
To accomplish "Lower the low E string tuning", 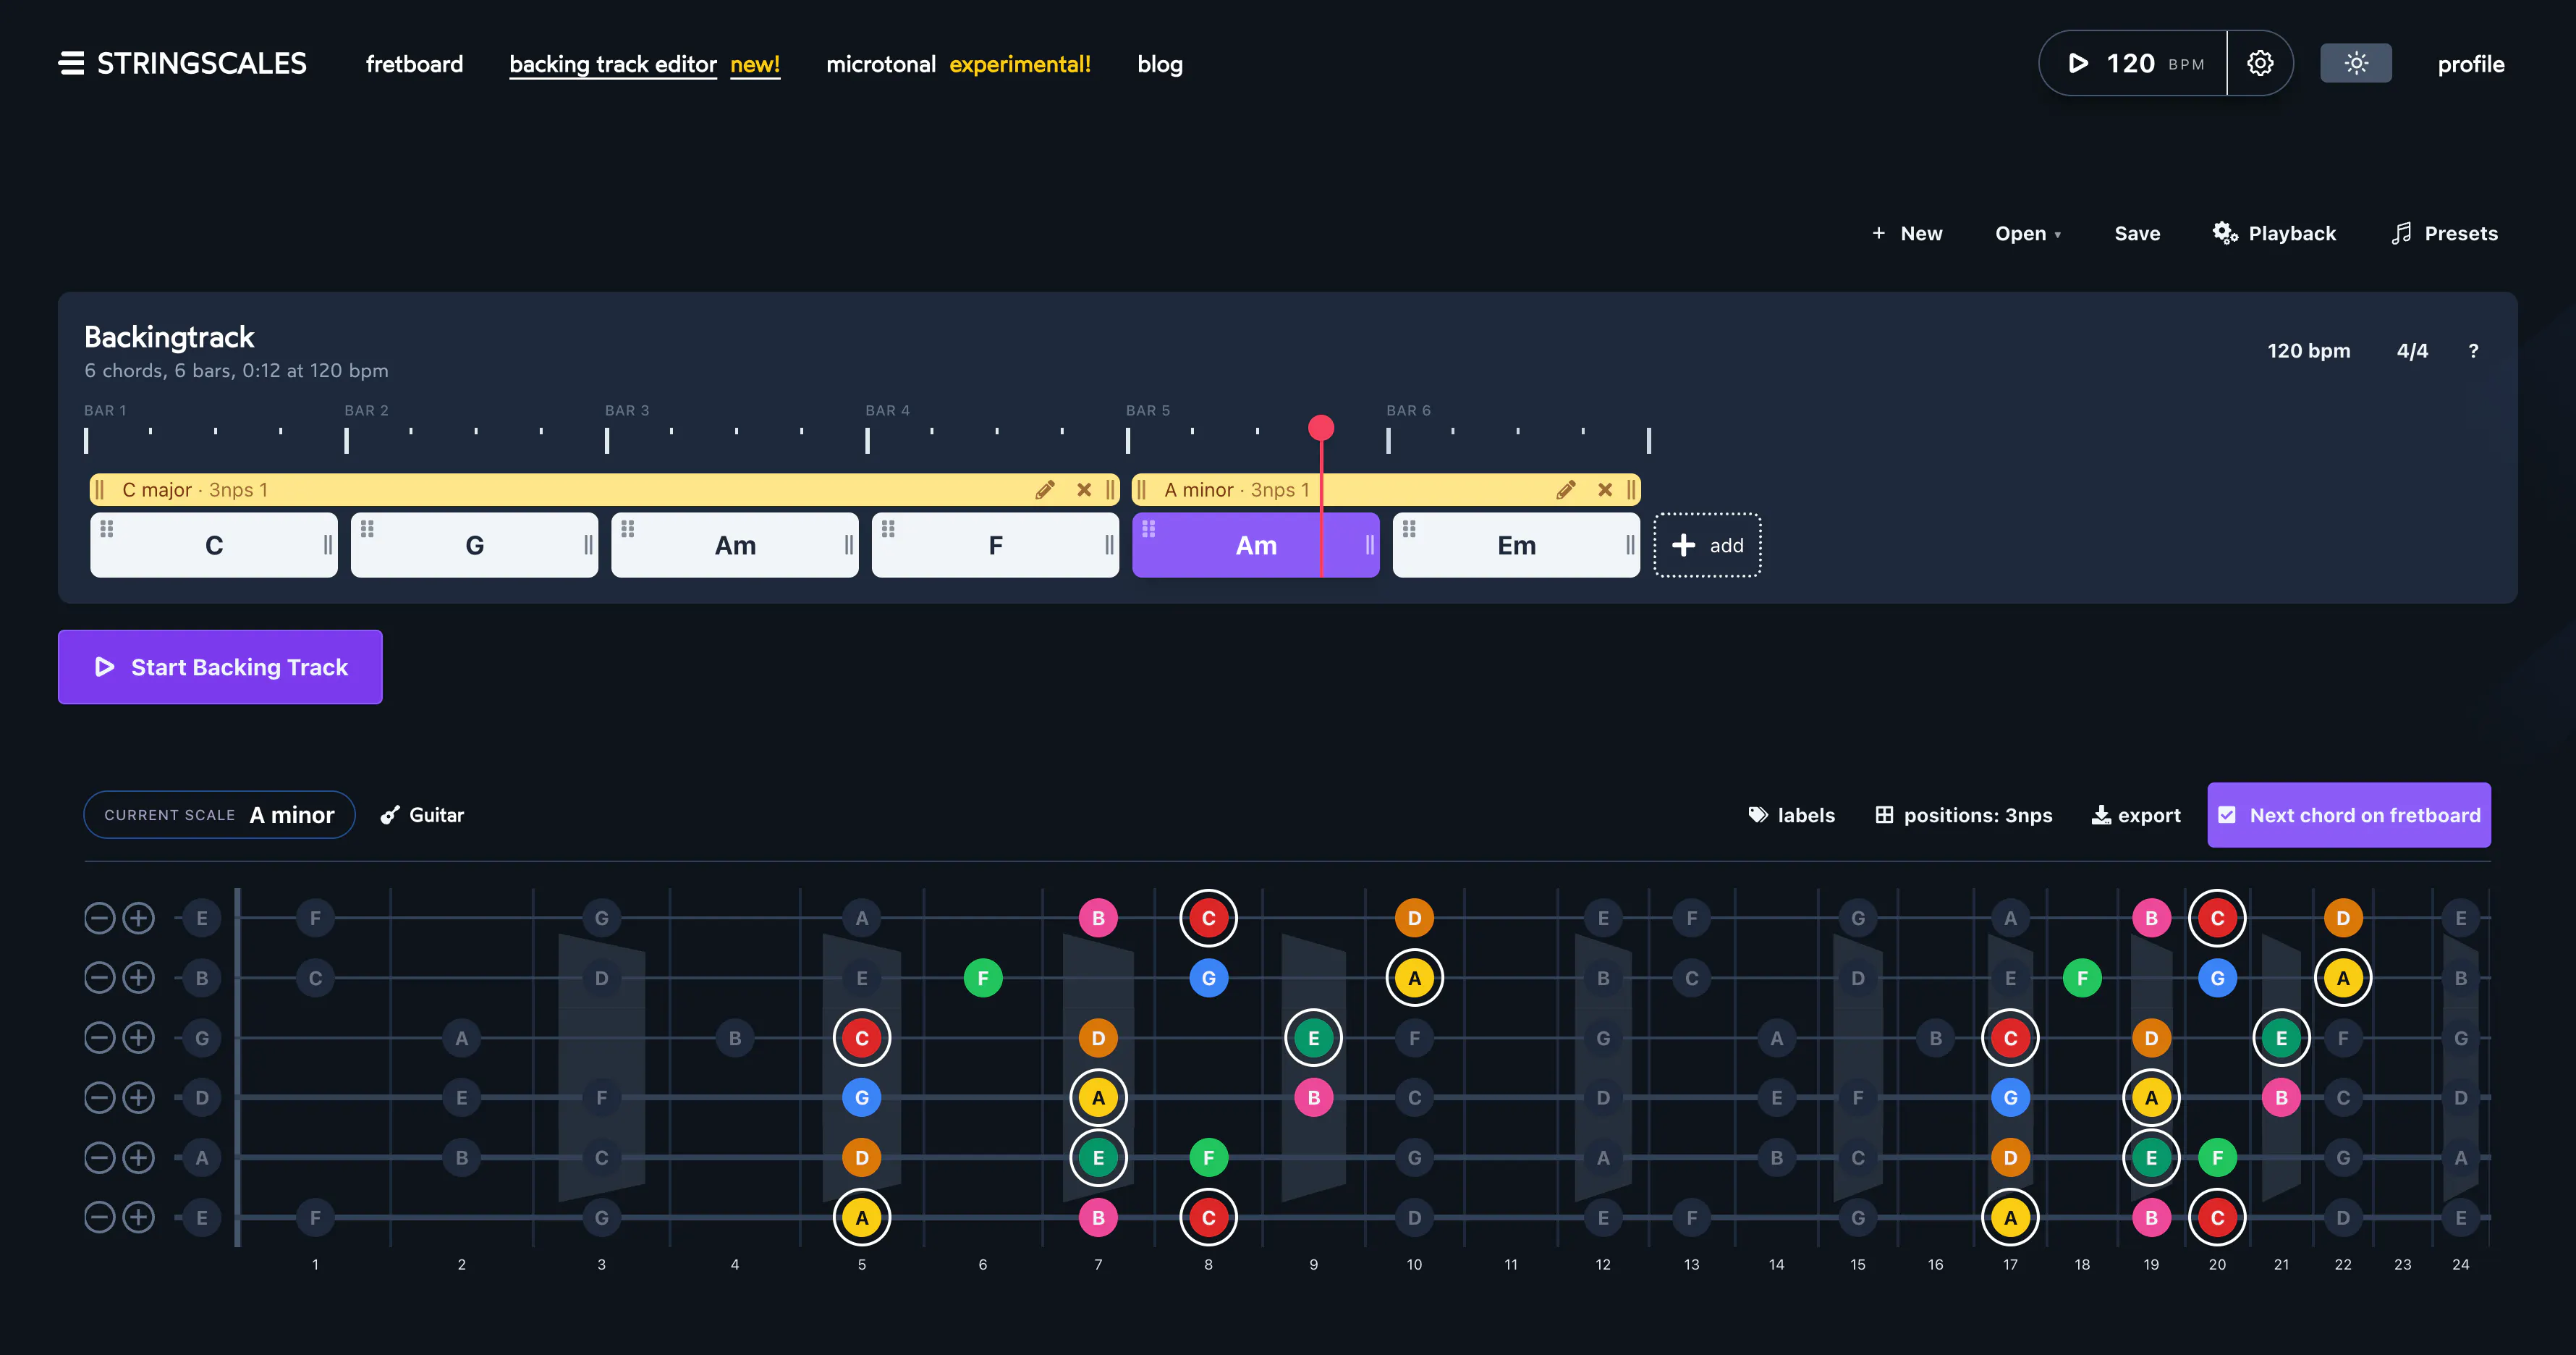I will (x=99, y=1218).
